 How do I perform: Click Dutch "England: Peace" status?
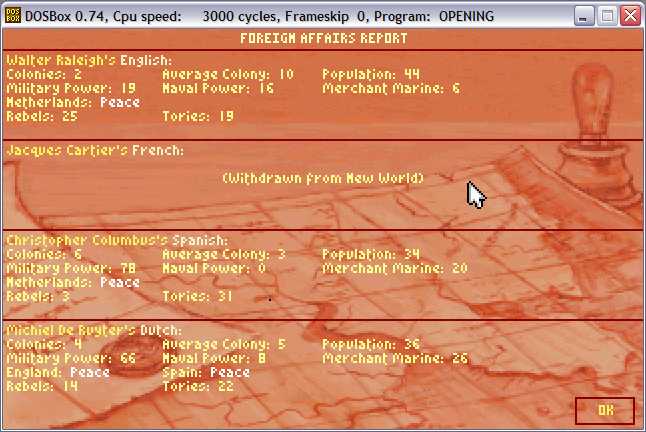click(x=58, y=372)
